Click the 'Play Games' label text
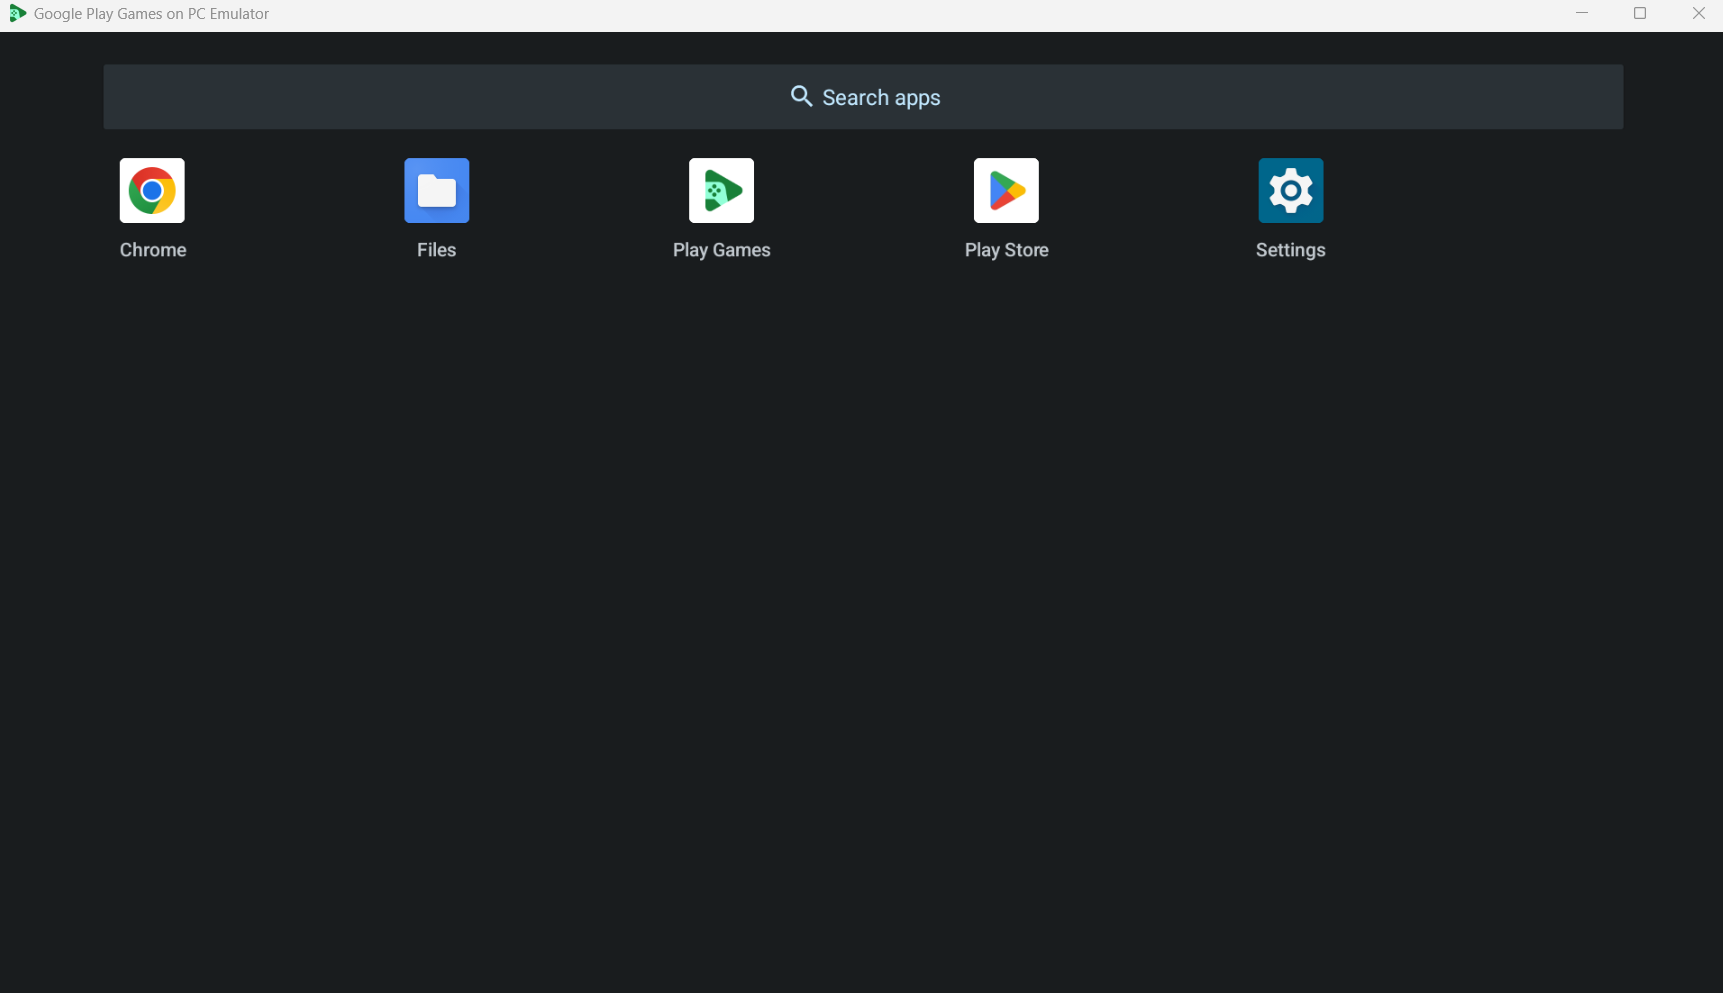This screenshot has height=993, width=1723. coord(721,250)
